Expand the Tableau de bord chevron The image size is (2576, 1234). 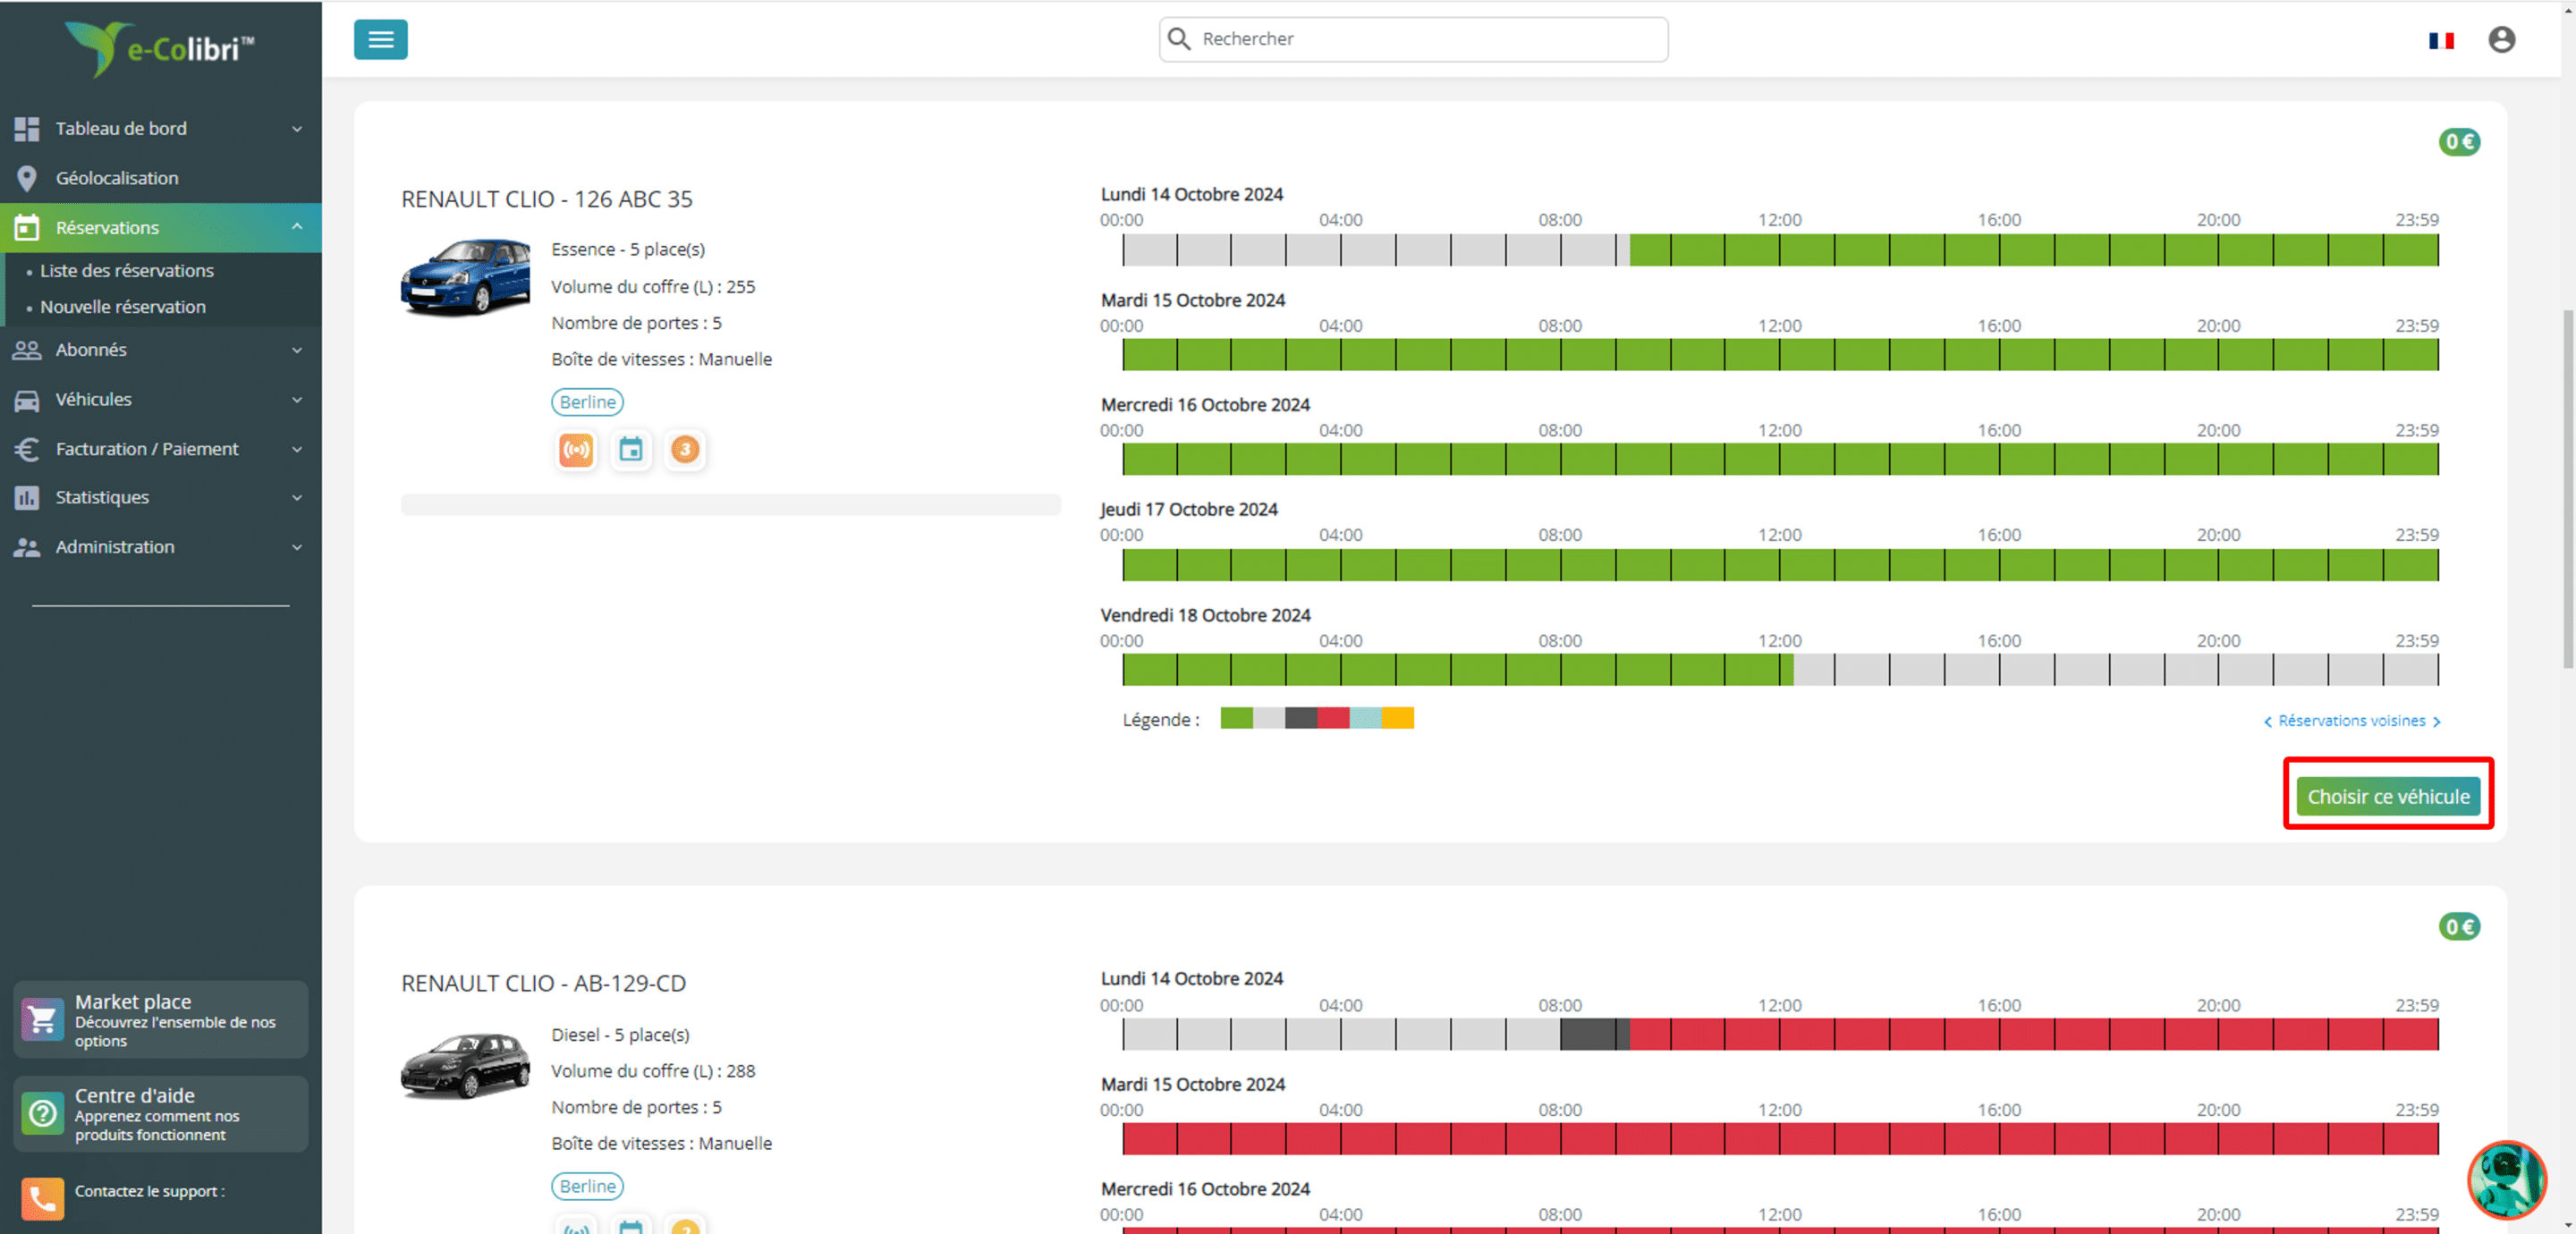[x=297, y=129]
